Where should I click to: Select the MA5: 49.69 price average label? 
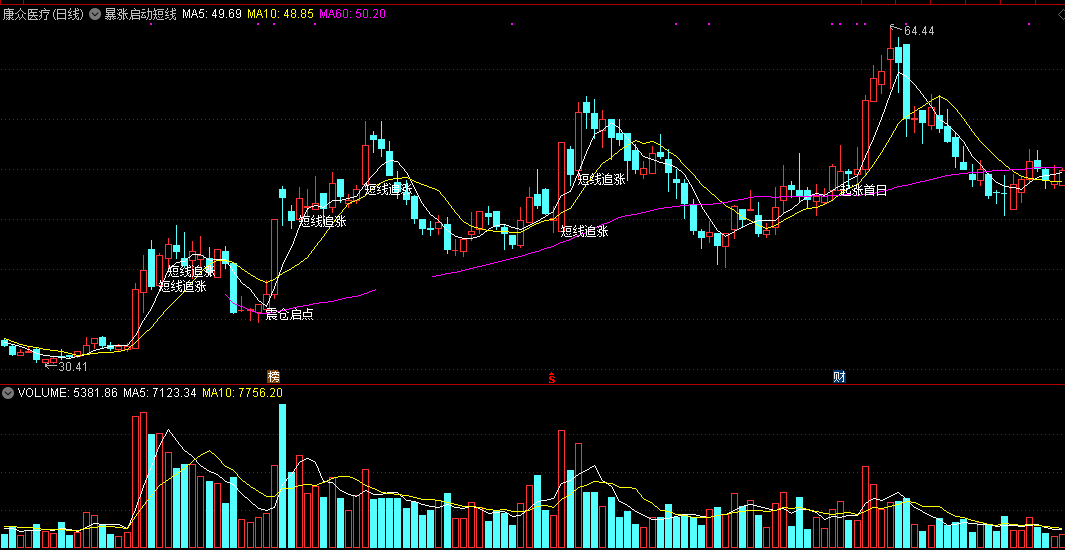[x=211, y=14]
